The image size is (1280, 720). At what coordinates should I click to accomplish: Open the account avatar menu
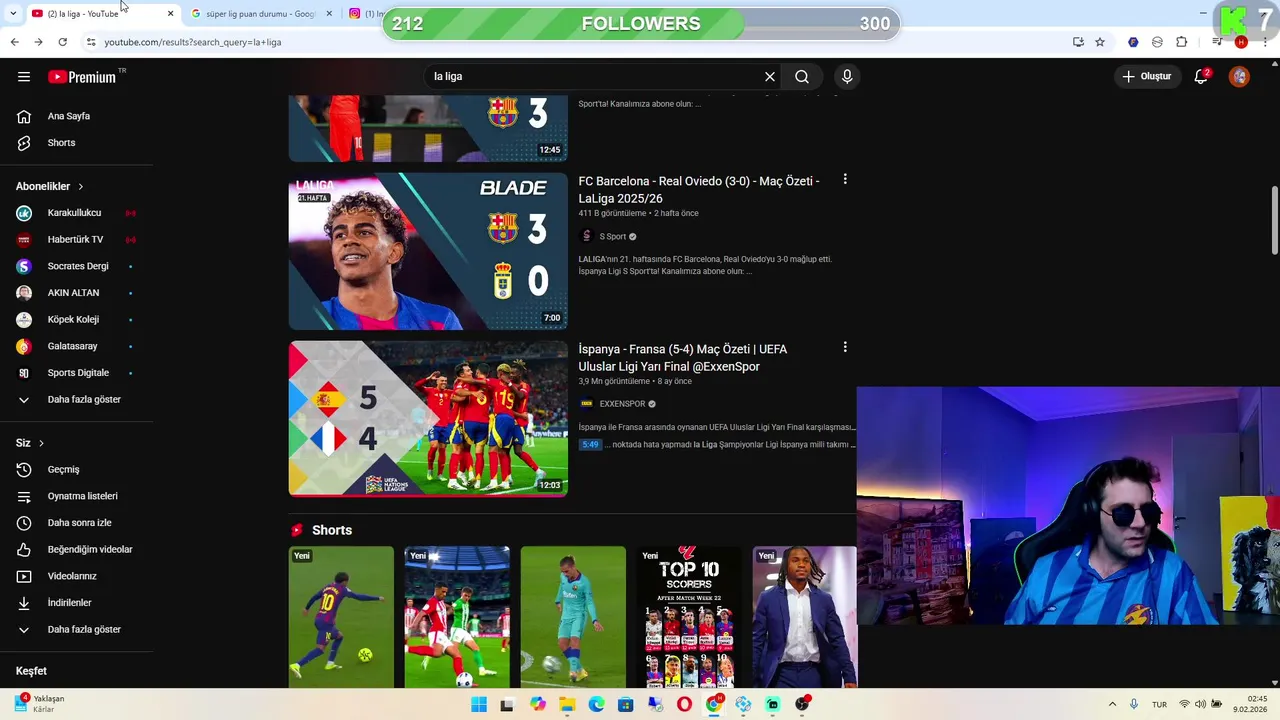click(x=1239, y=76)
